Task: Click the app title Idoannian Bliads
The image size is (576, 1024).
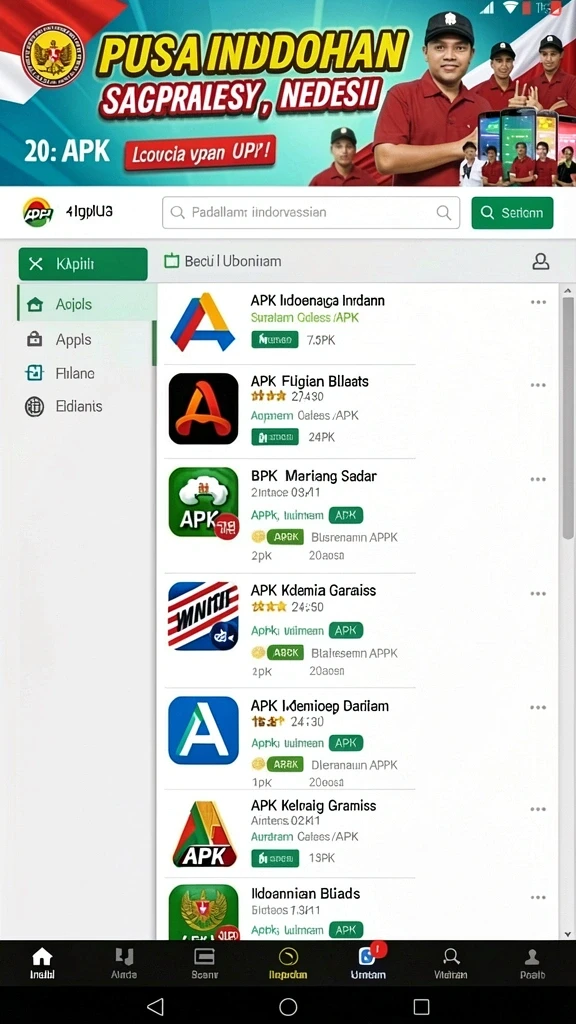Action: 306,893
